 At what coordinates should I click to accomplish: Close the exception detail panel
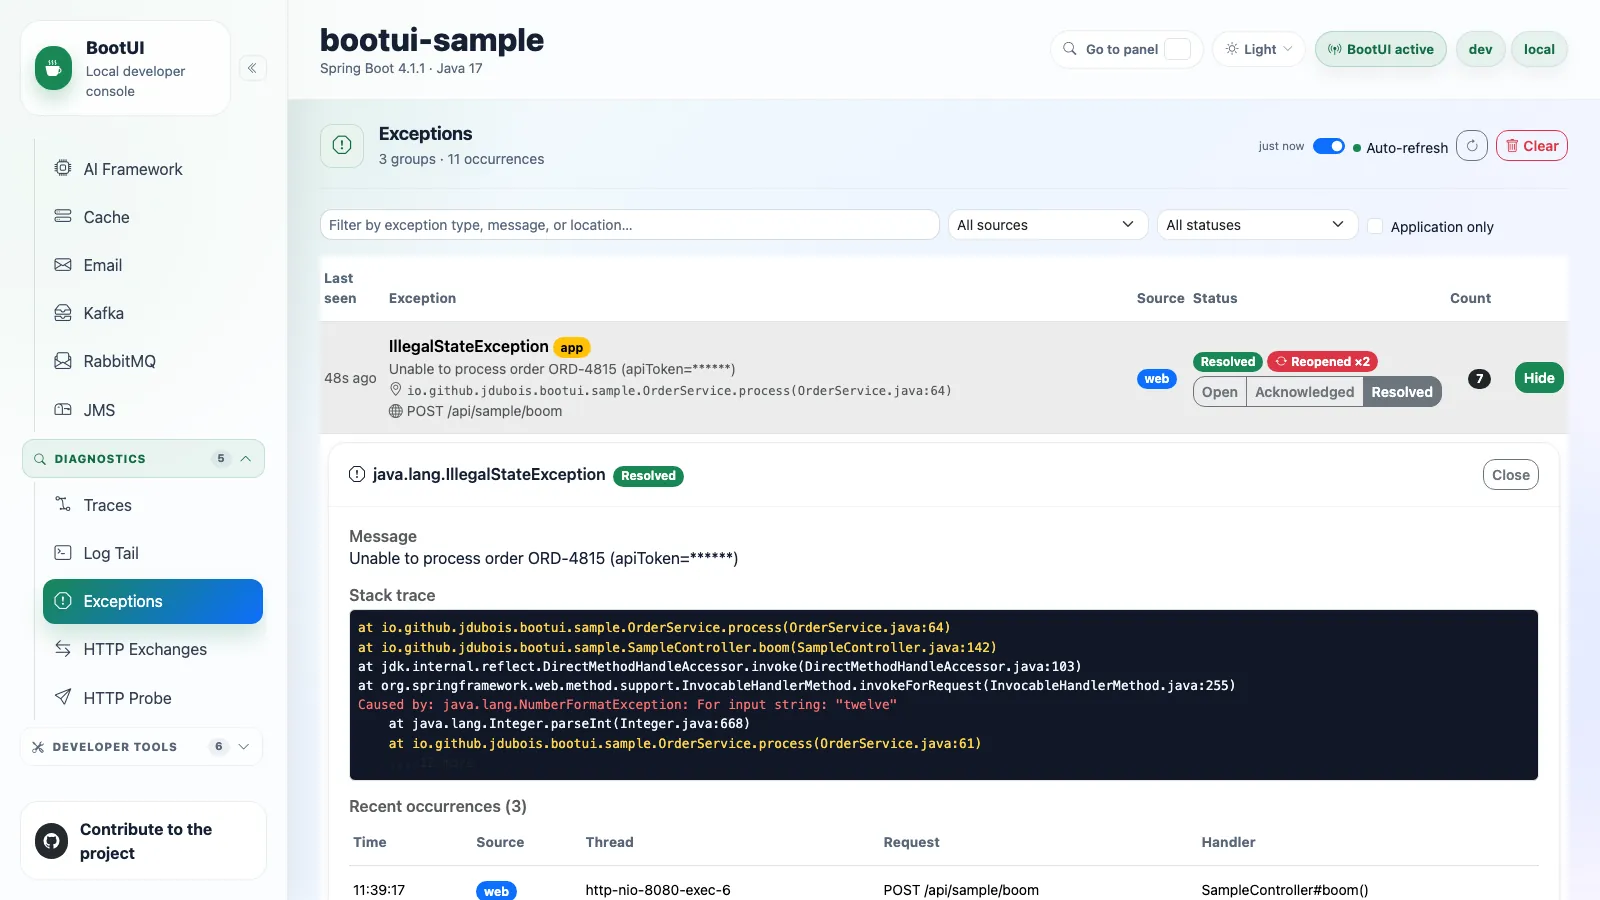[1510, 475]
